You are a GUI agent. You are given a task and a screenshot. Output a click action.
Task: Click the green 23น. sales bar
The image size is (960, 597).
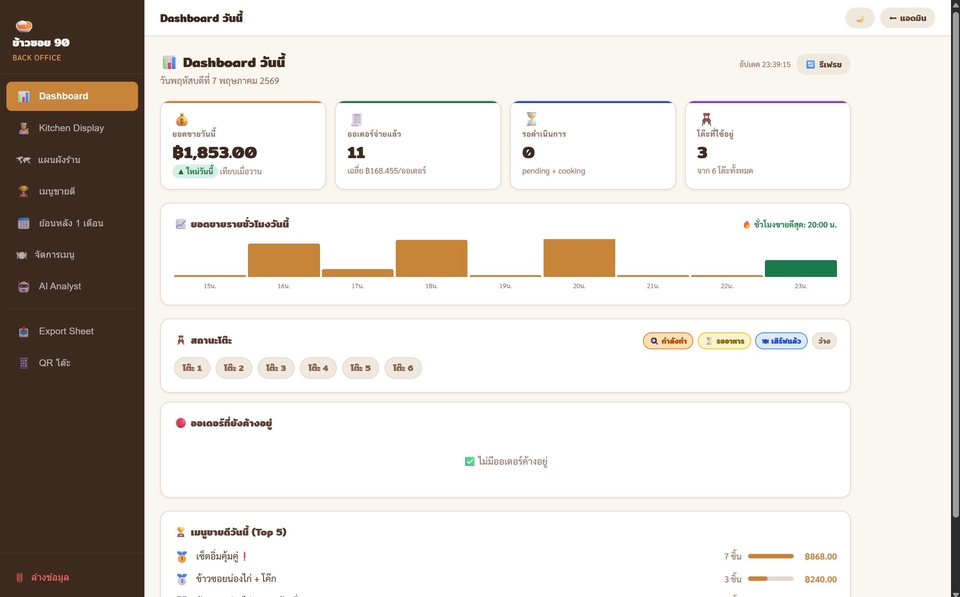click(800, 268)
